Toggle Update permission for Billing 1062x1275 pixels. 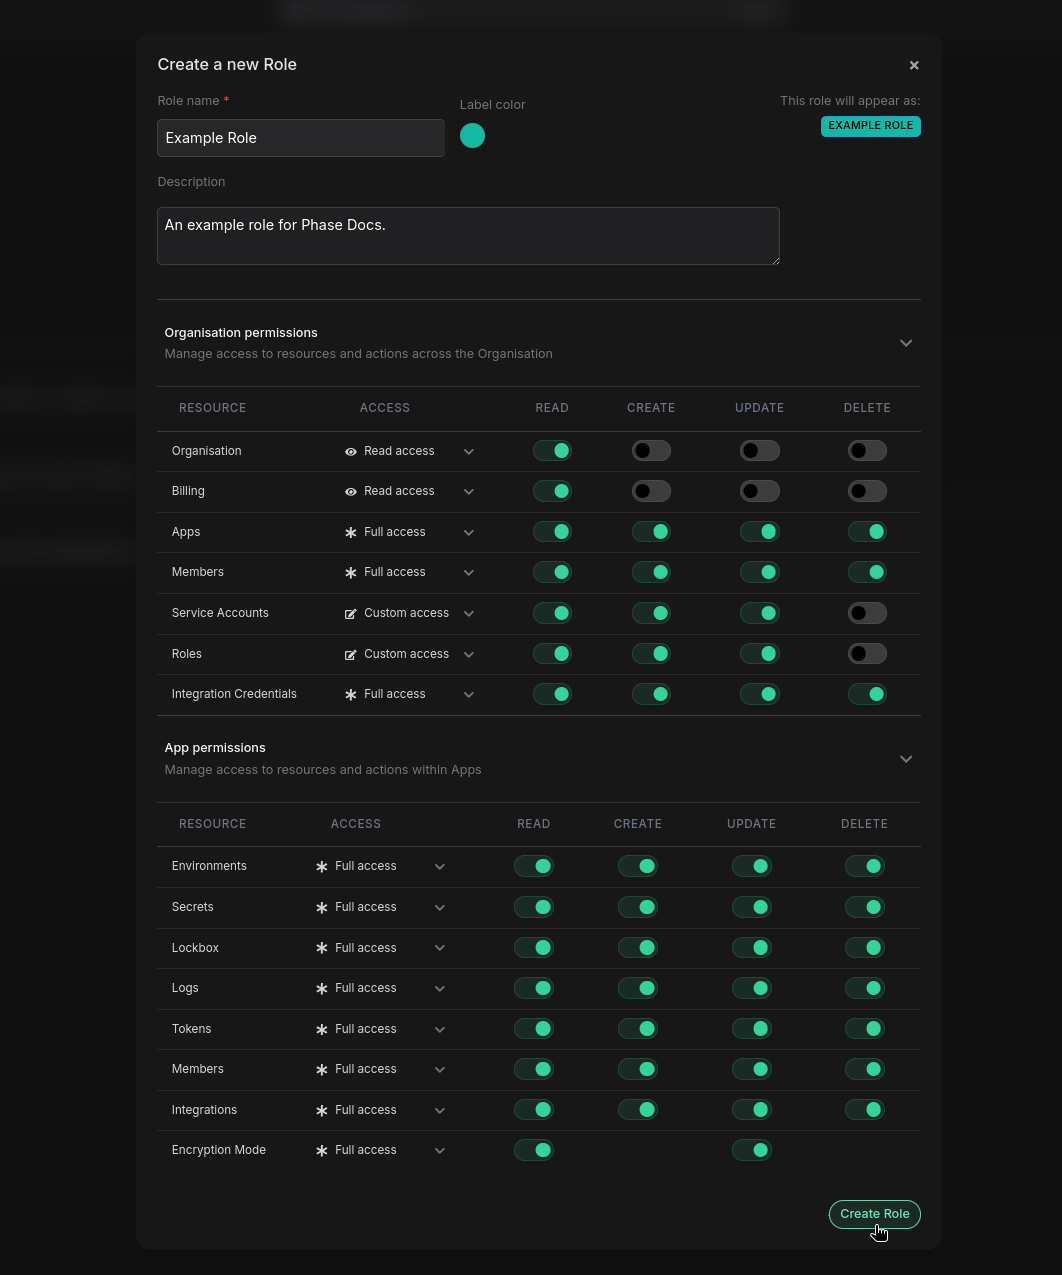coord(759,491)
